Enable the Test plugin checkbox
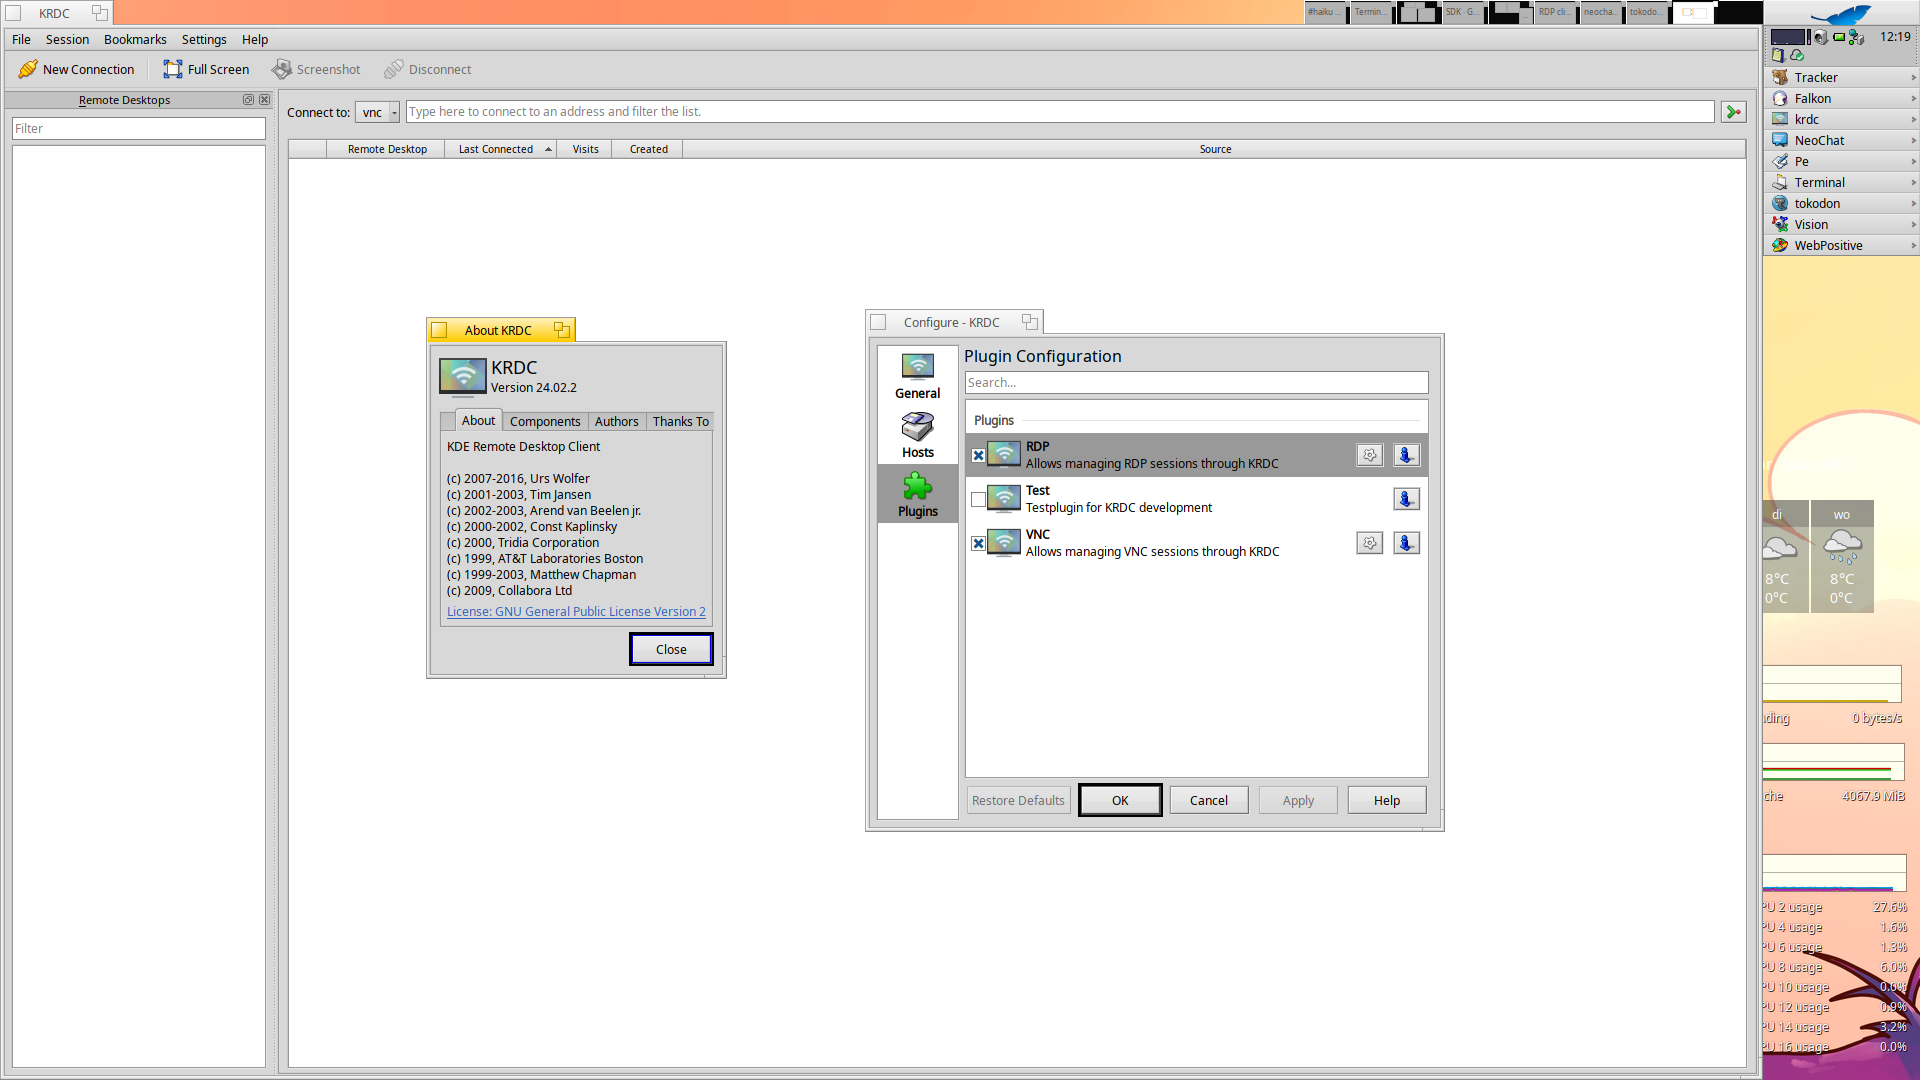The height and width of the screenshot is (1080, 1920). [978, 499]
